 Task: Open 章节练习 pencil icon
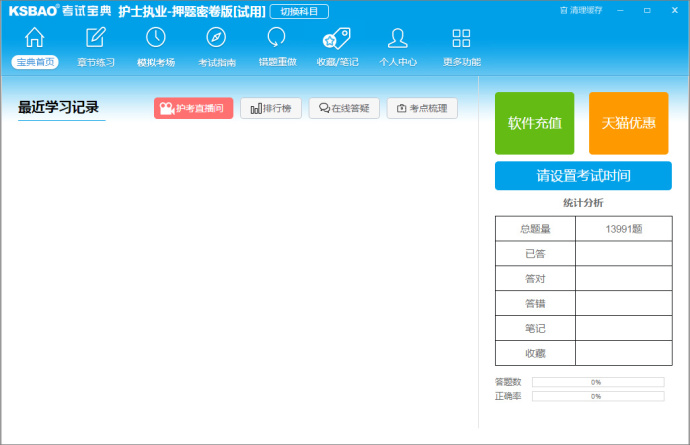(x=95, y=38)
